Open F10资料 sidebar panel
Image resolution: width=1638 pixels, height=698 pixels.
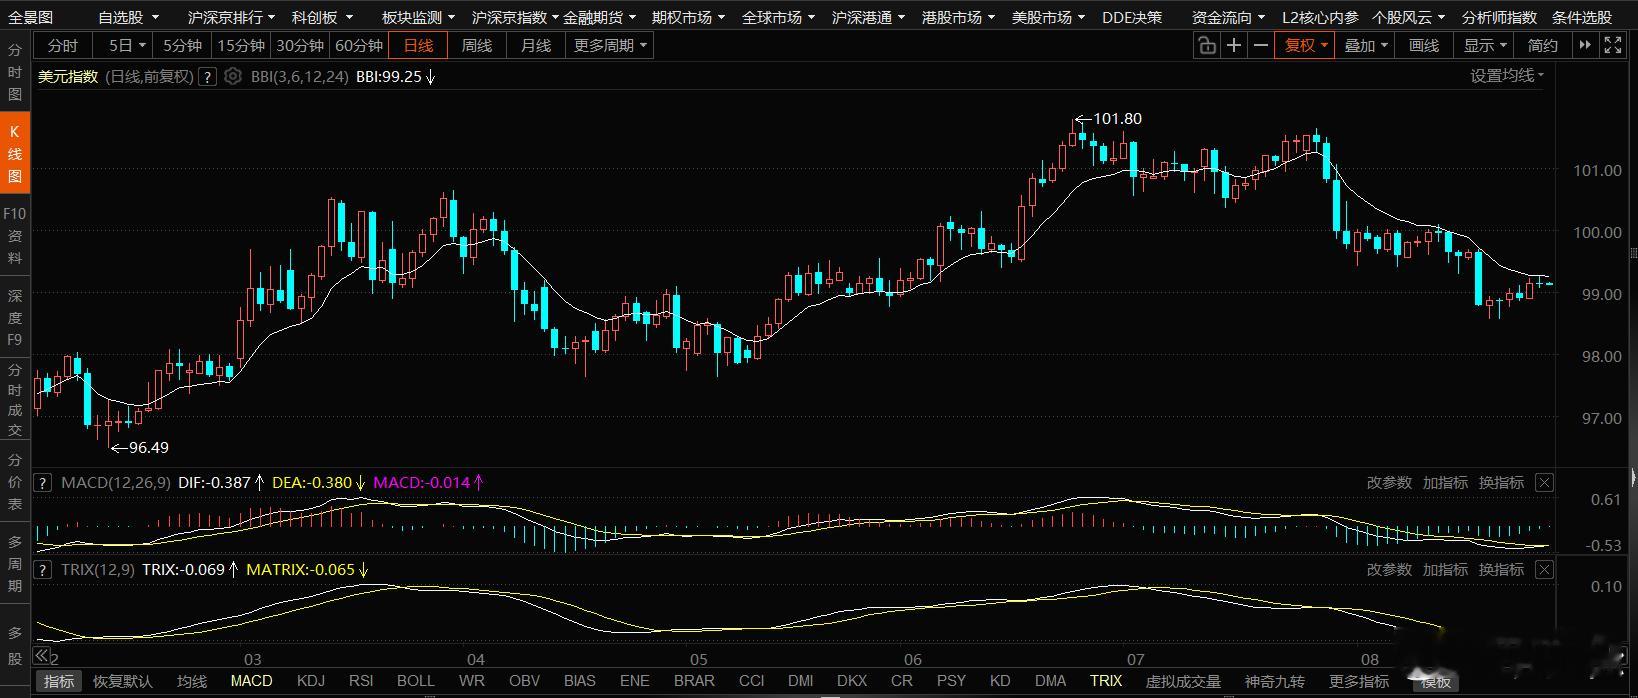point(15,235)
